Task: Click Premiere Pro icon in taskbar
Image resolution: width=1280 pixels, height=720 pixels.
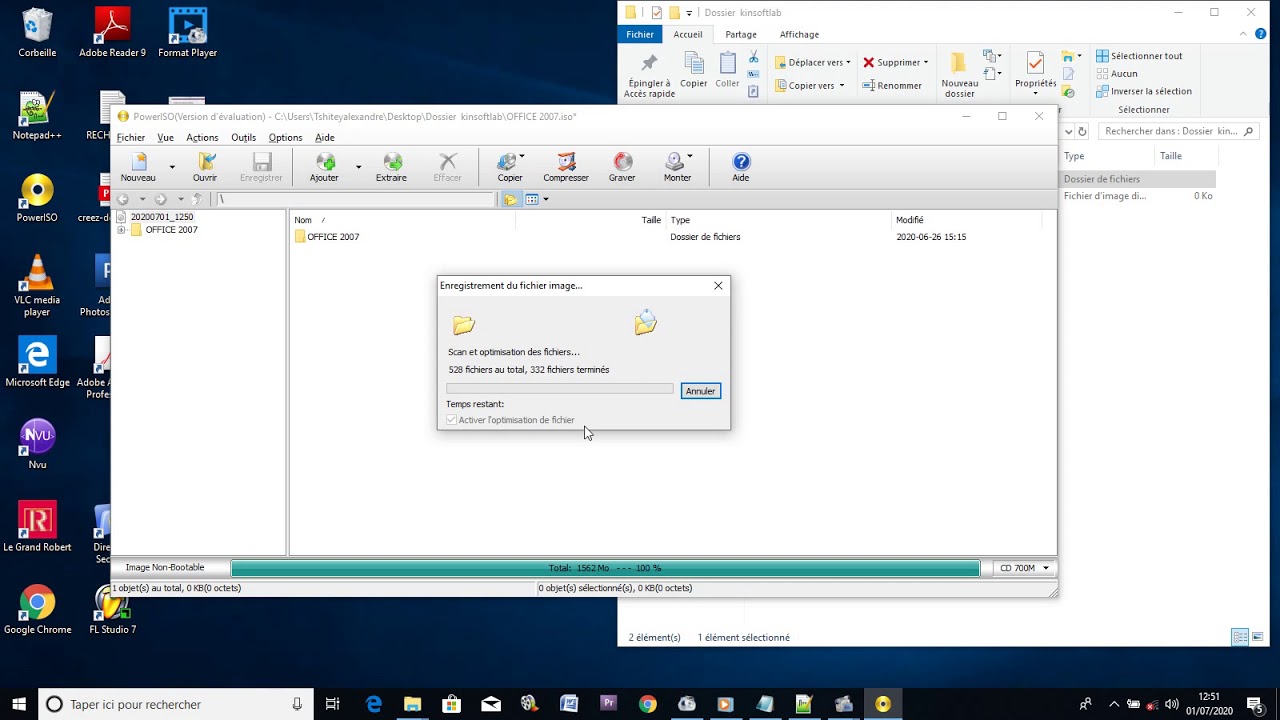Action: pos(609,704)
